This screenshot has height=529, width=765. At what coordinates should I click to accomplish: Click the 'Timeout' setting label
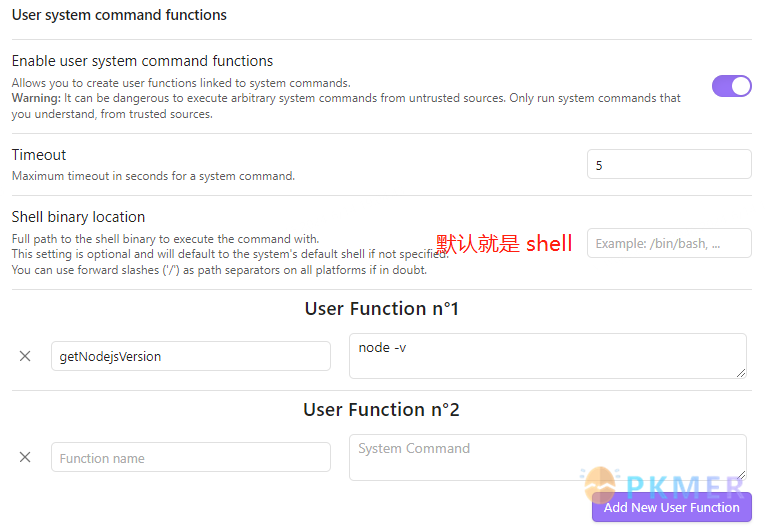pos(39,155)
